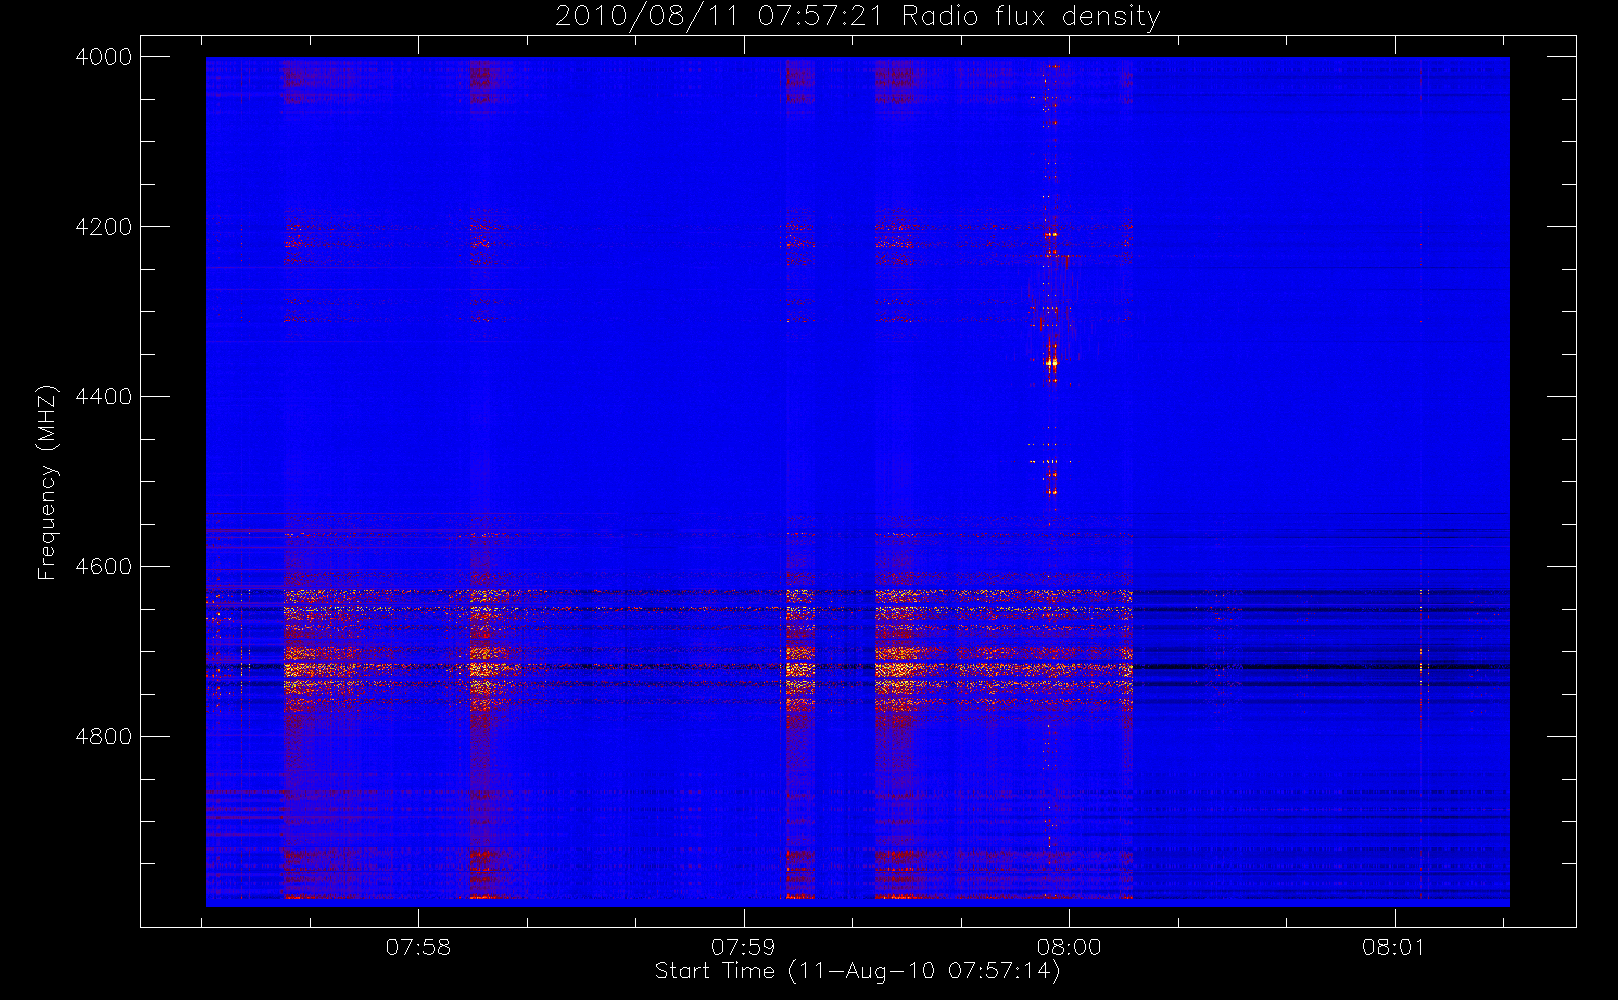Screen dimensions: 1618x1000
Task: Click the 4000 frequency tick label
Action: pos(104,57)
